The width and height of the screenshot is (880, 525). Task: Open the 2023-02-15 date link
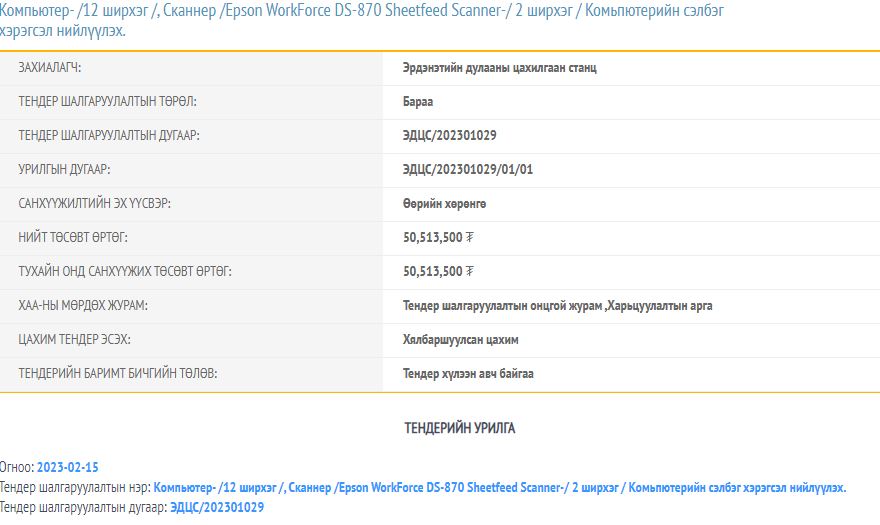pyautogui.click(x=68, y=467)
